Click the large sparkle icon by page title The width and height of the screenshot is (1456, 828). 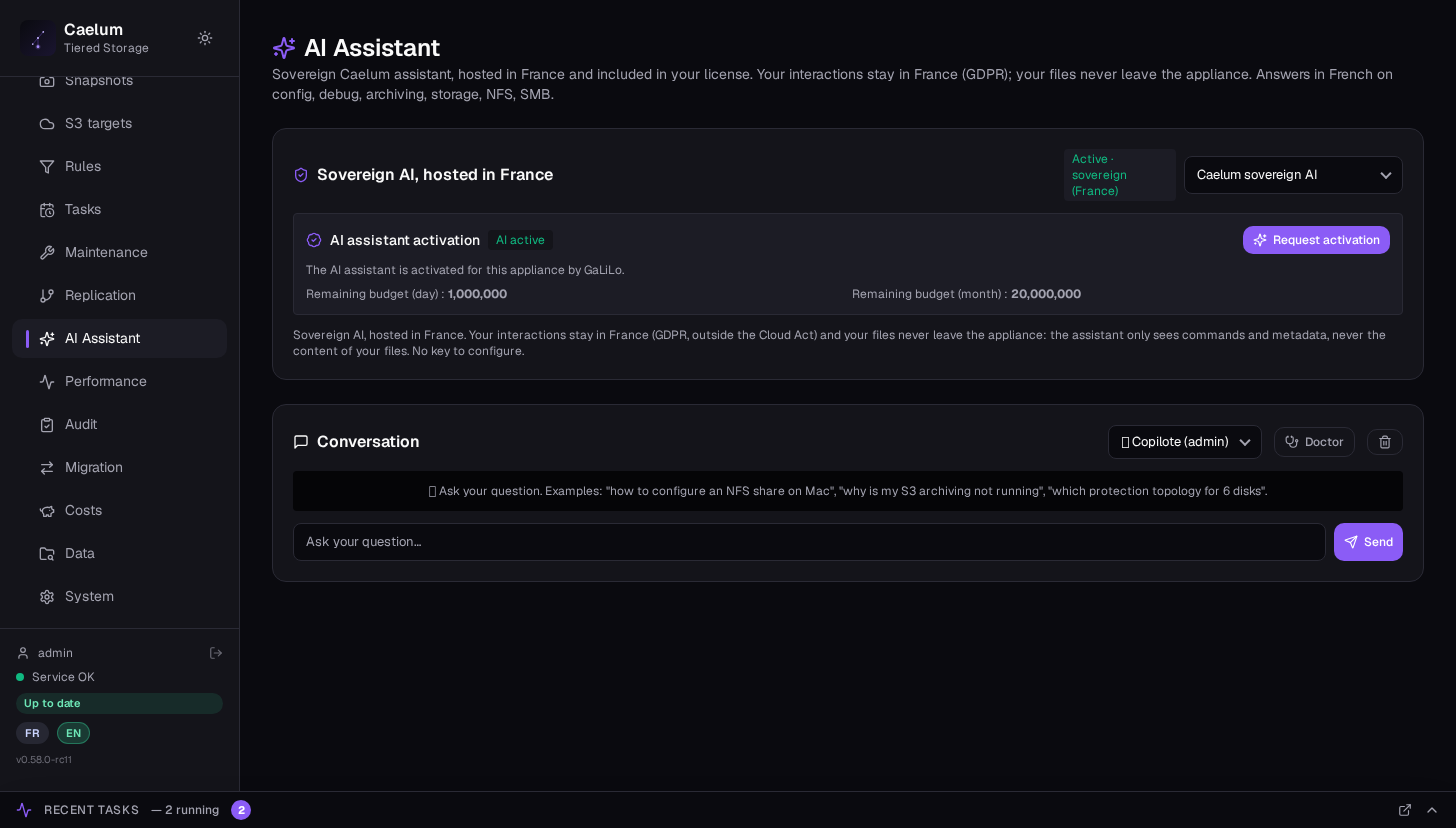point(284,48)
